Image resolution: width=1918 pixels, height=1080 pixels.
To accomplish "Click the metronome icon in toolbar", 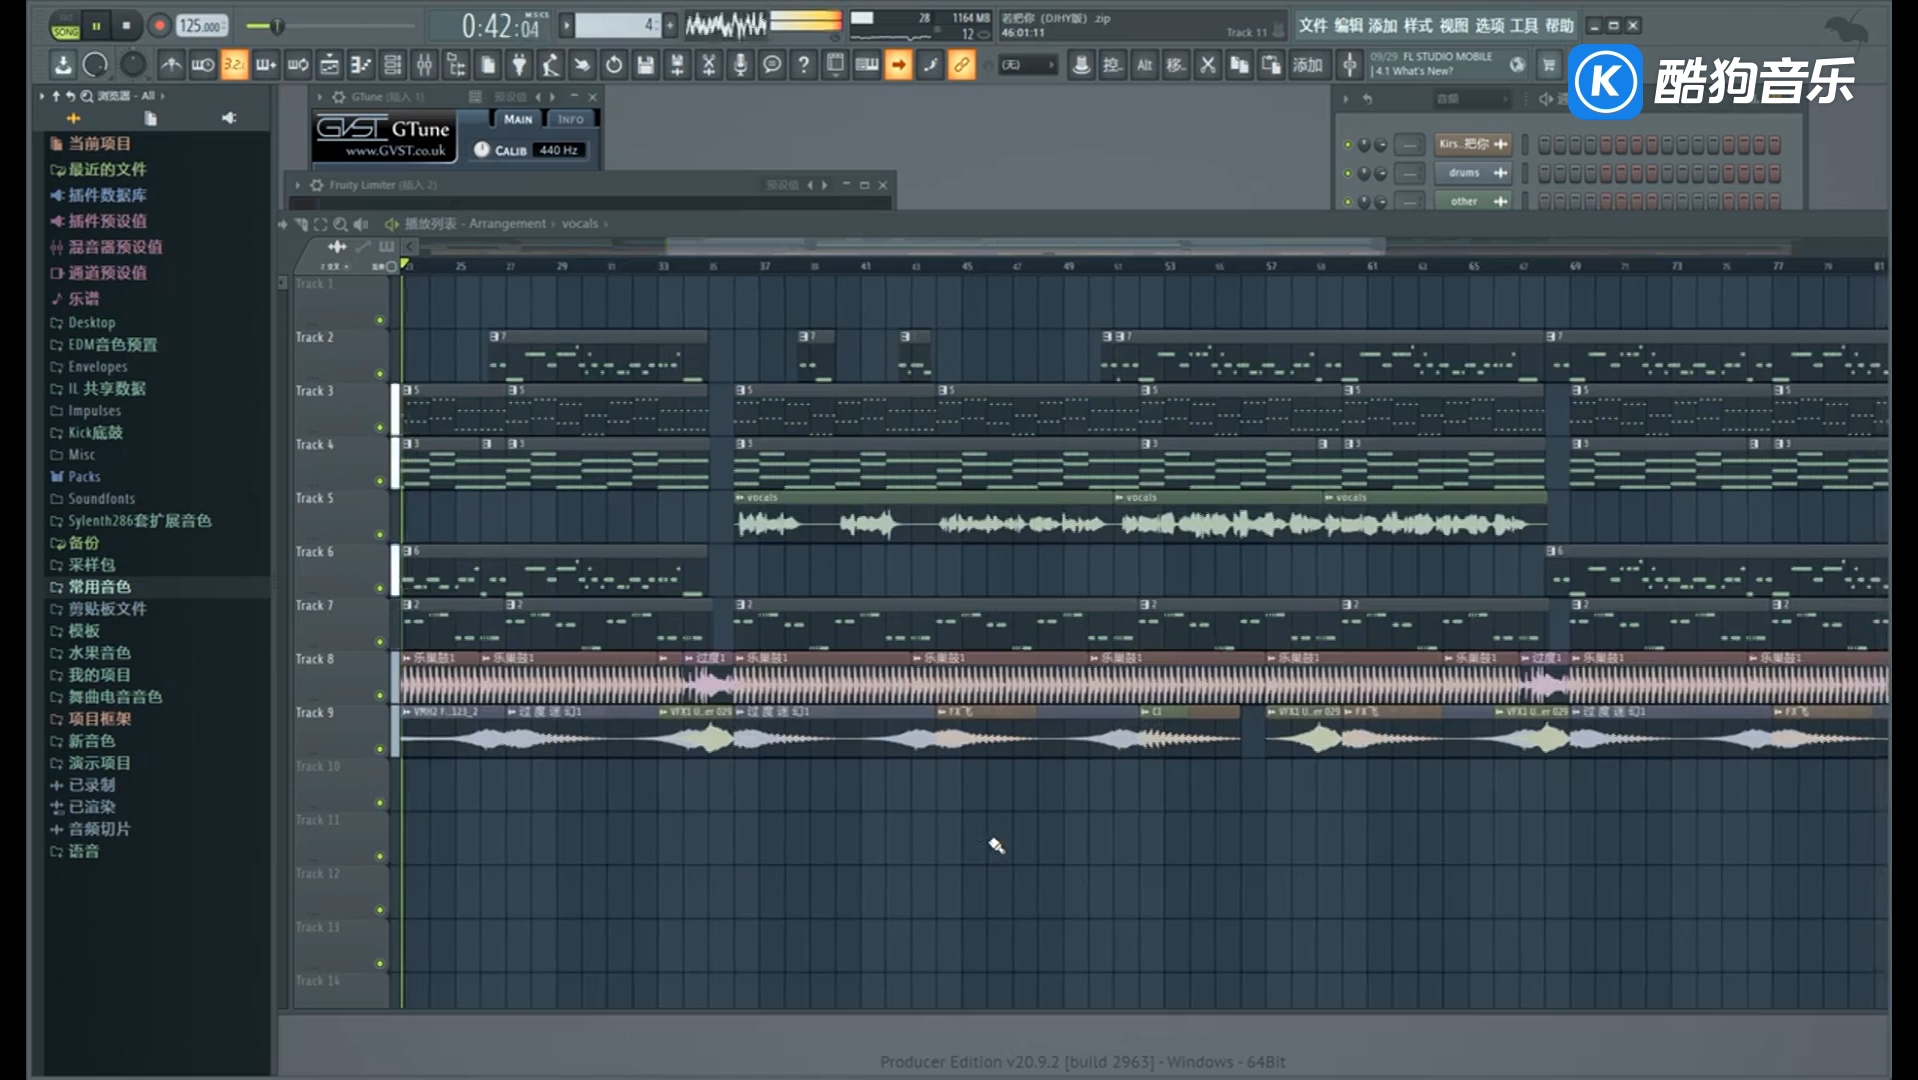I will pos(171,65).
